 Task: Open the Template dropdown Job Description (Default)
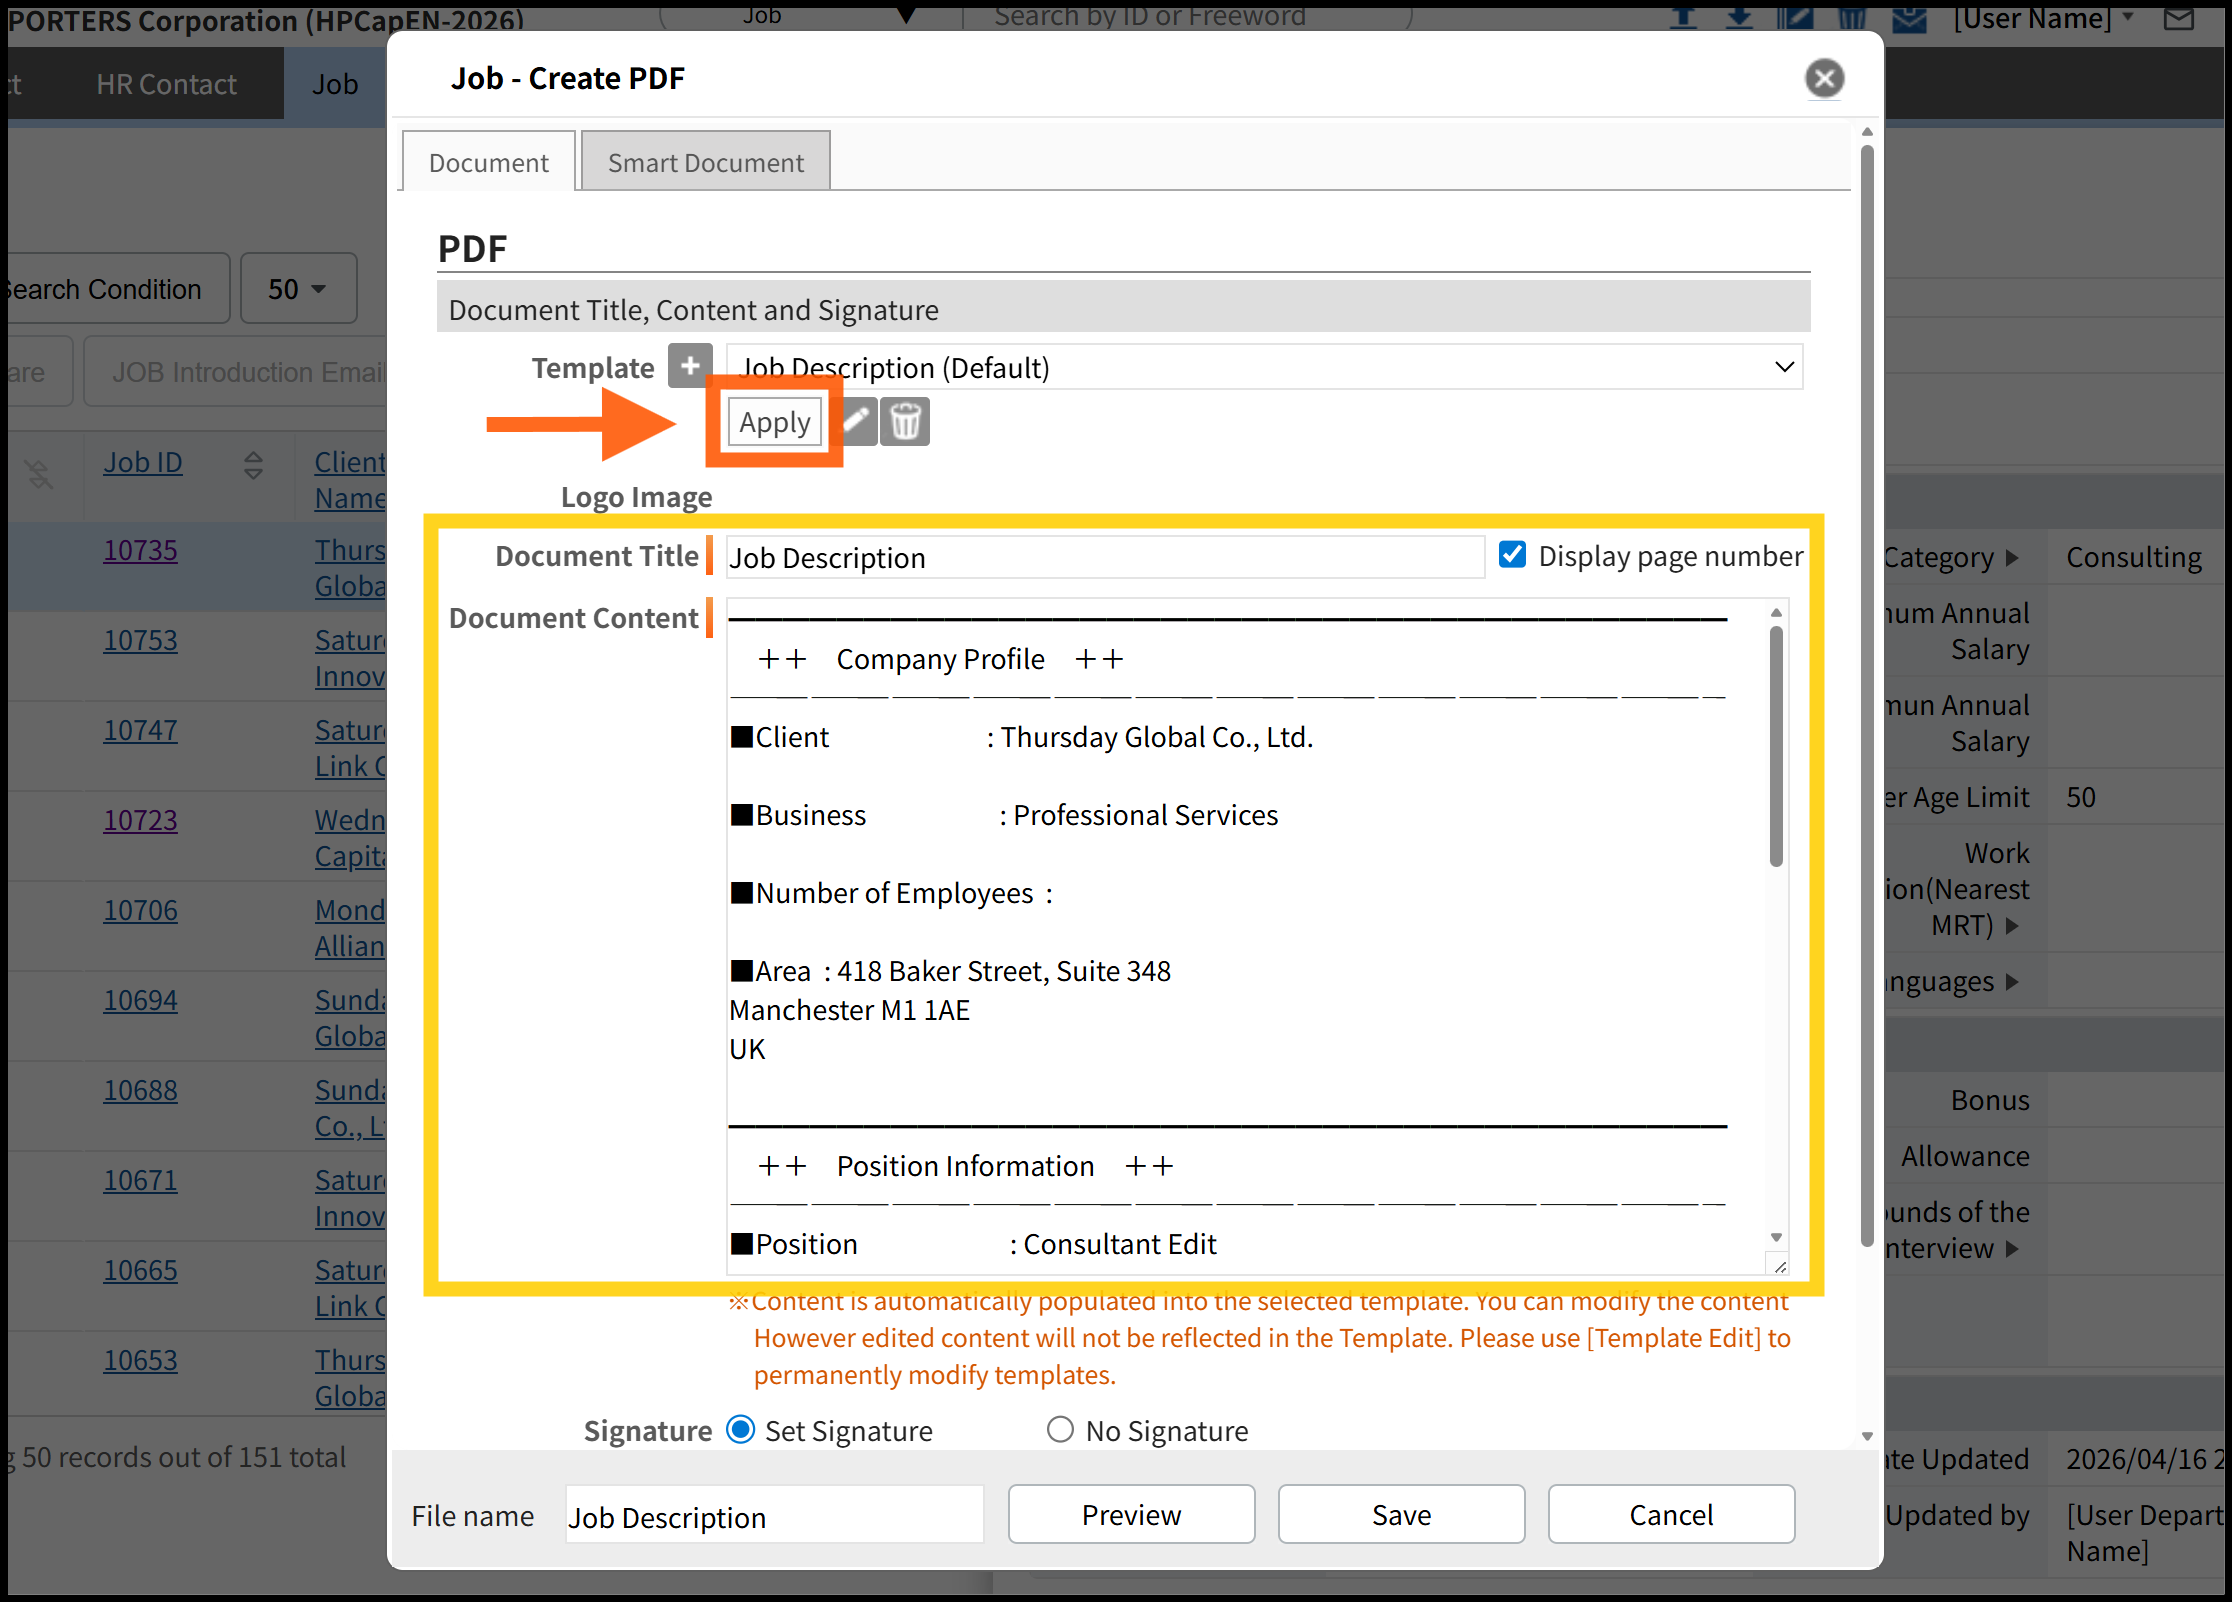(1265, 367)
